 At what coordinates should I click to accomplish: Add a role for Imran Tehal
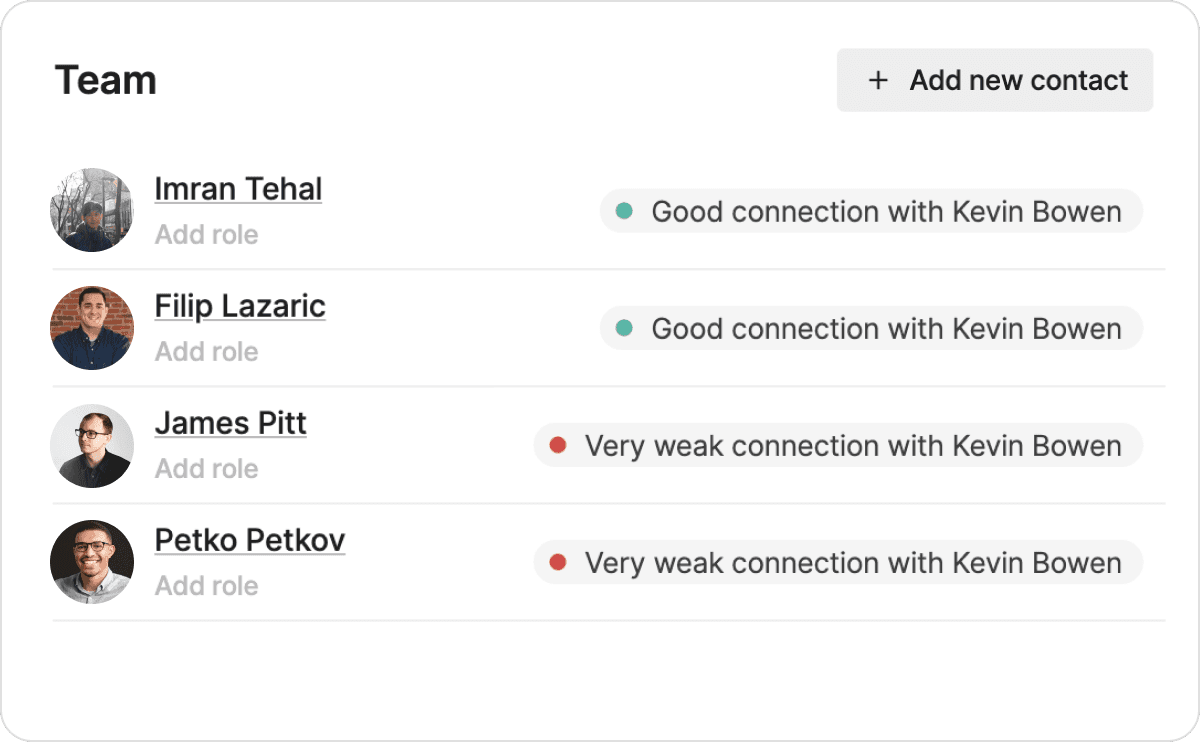[x=206, y=235]
